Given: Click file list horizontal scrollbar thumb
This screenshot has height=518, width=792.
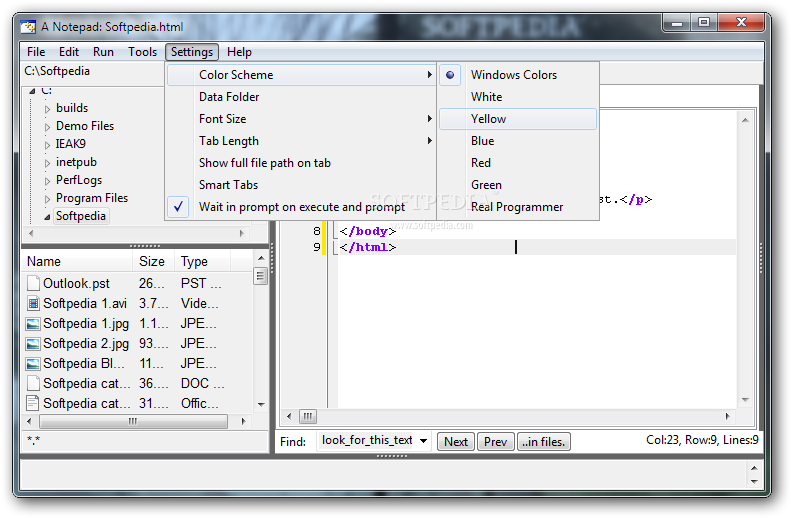Looking at the screenshot, I should click(133, 421).
